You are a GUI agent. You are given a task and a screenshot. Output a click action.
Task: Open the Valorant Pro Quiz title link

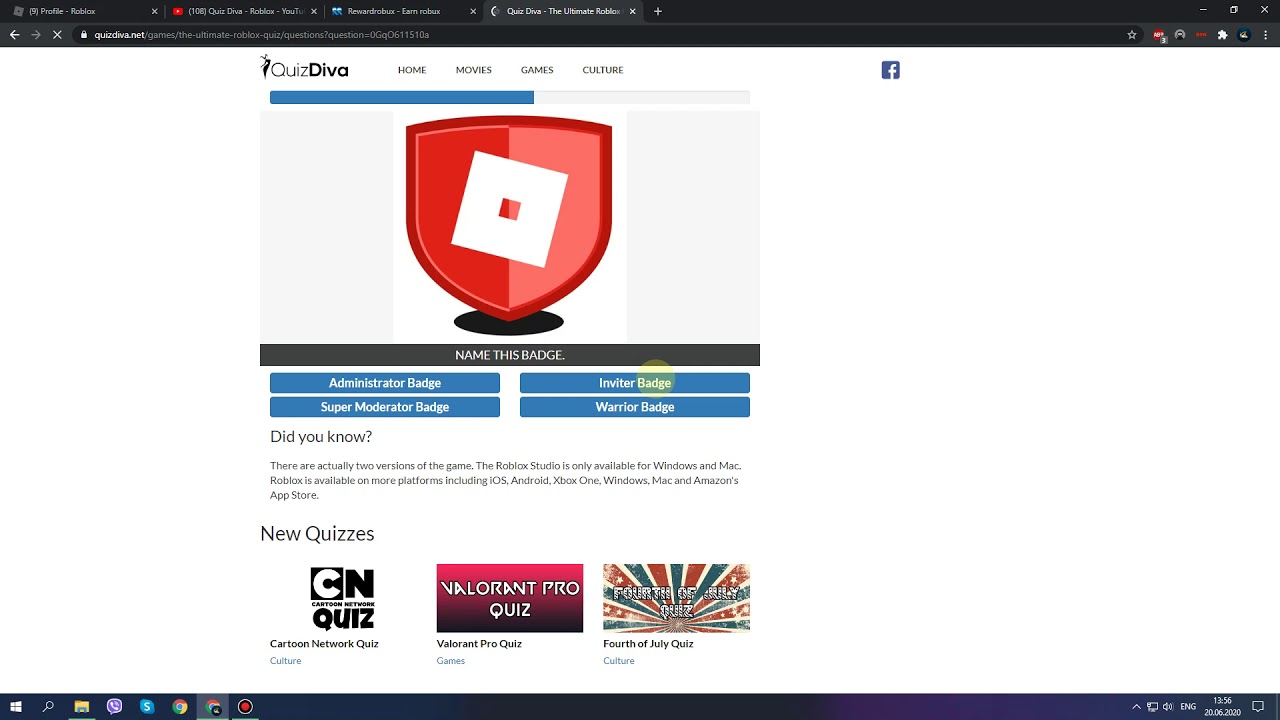pos(479,643)
